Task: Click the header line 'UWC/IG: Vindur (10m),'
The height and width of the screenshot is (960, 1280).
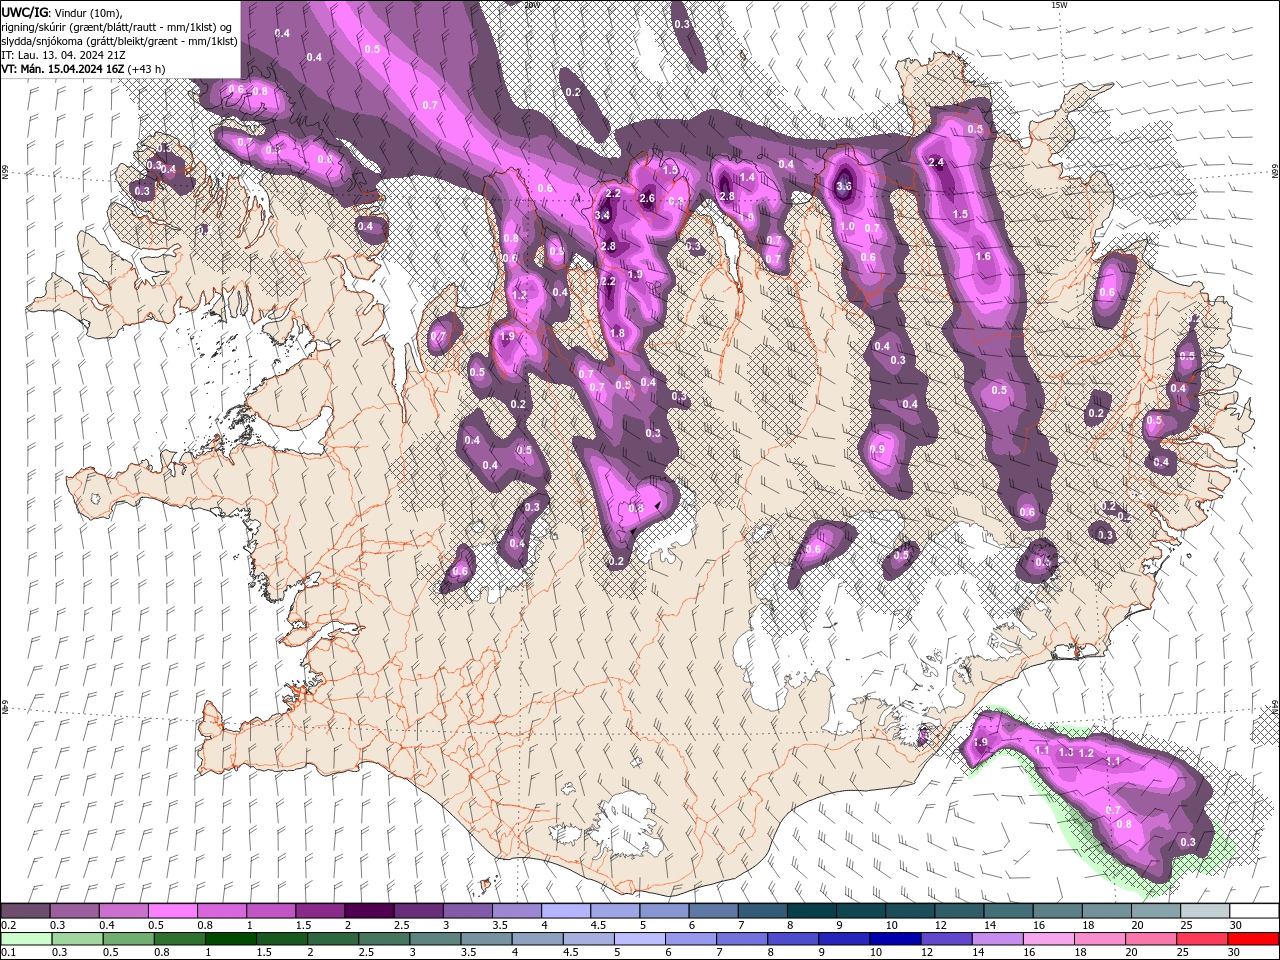Action: (62, 12)
